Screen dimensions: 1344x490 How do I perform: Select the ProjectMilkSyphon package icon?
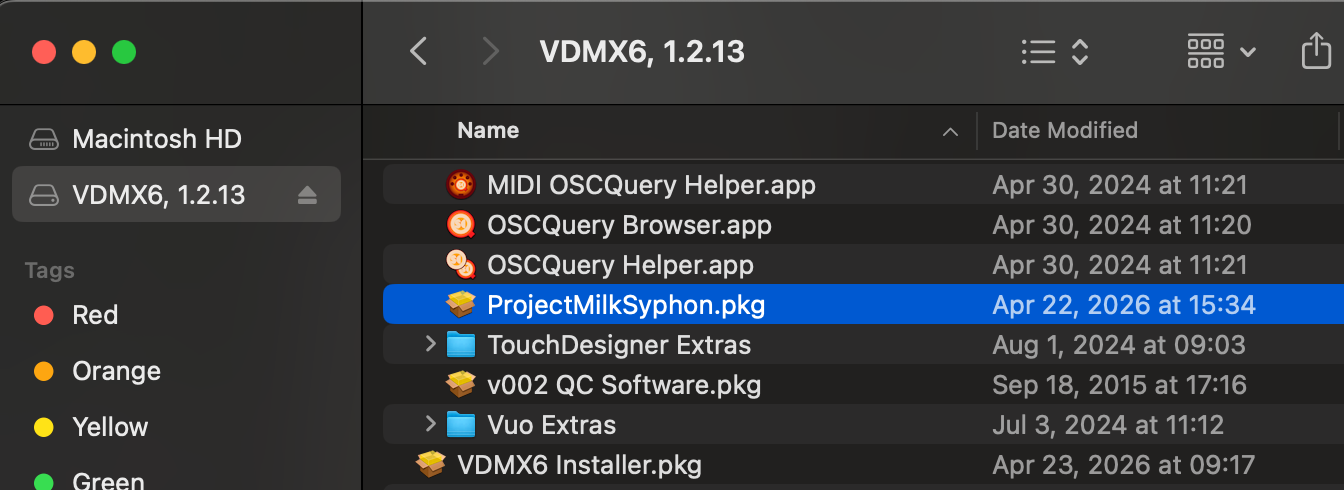click(460, 304)
